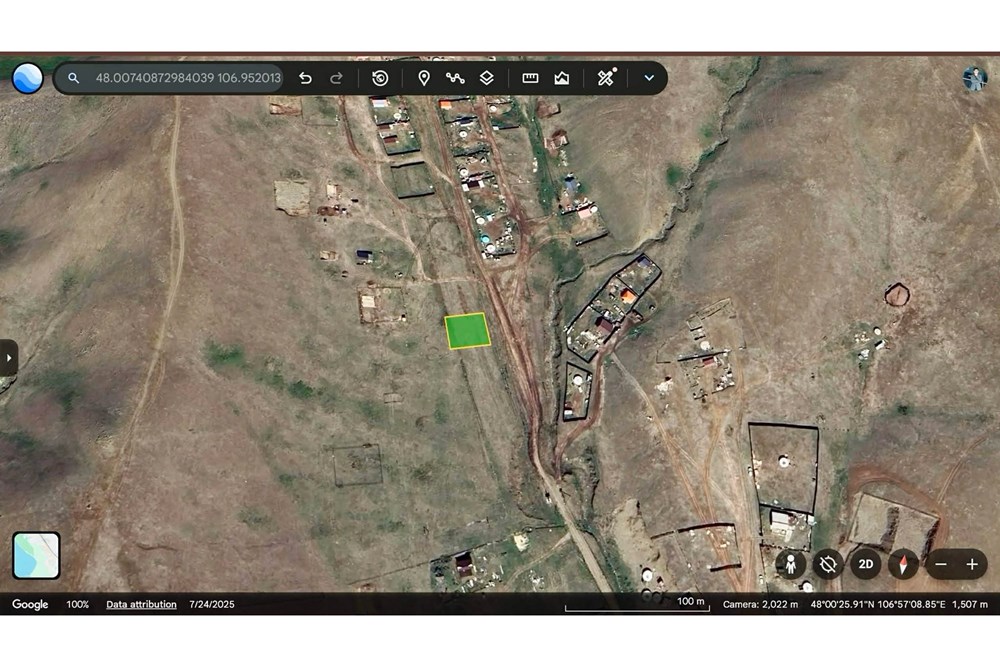Click the search magnifier icon
The height and width of the screenshot is (667, 1000).
tap(74, 78)
